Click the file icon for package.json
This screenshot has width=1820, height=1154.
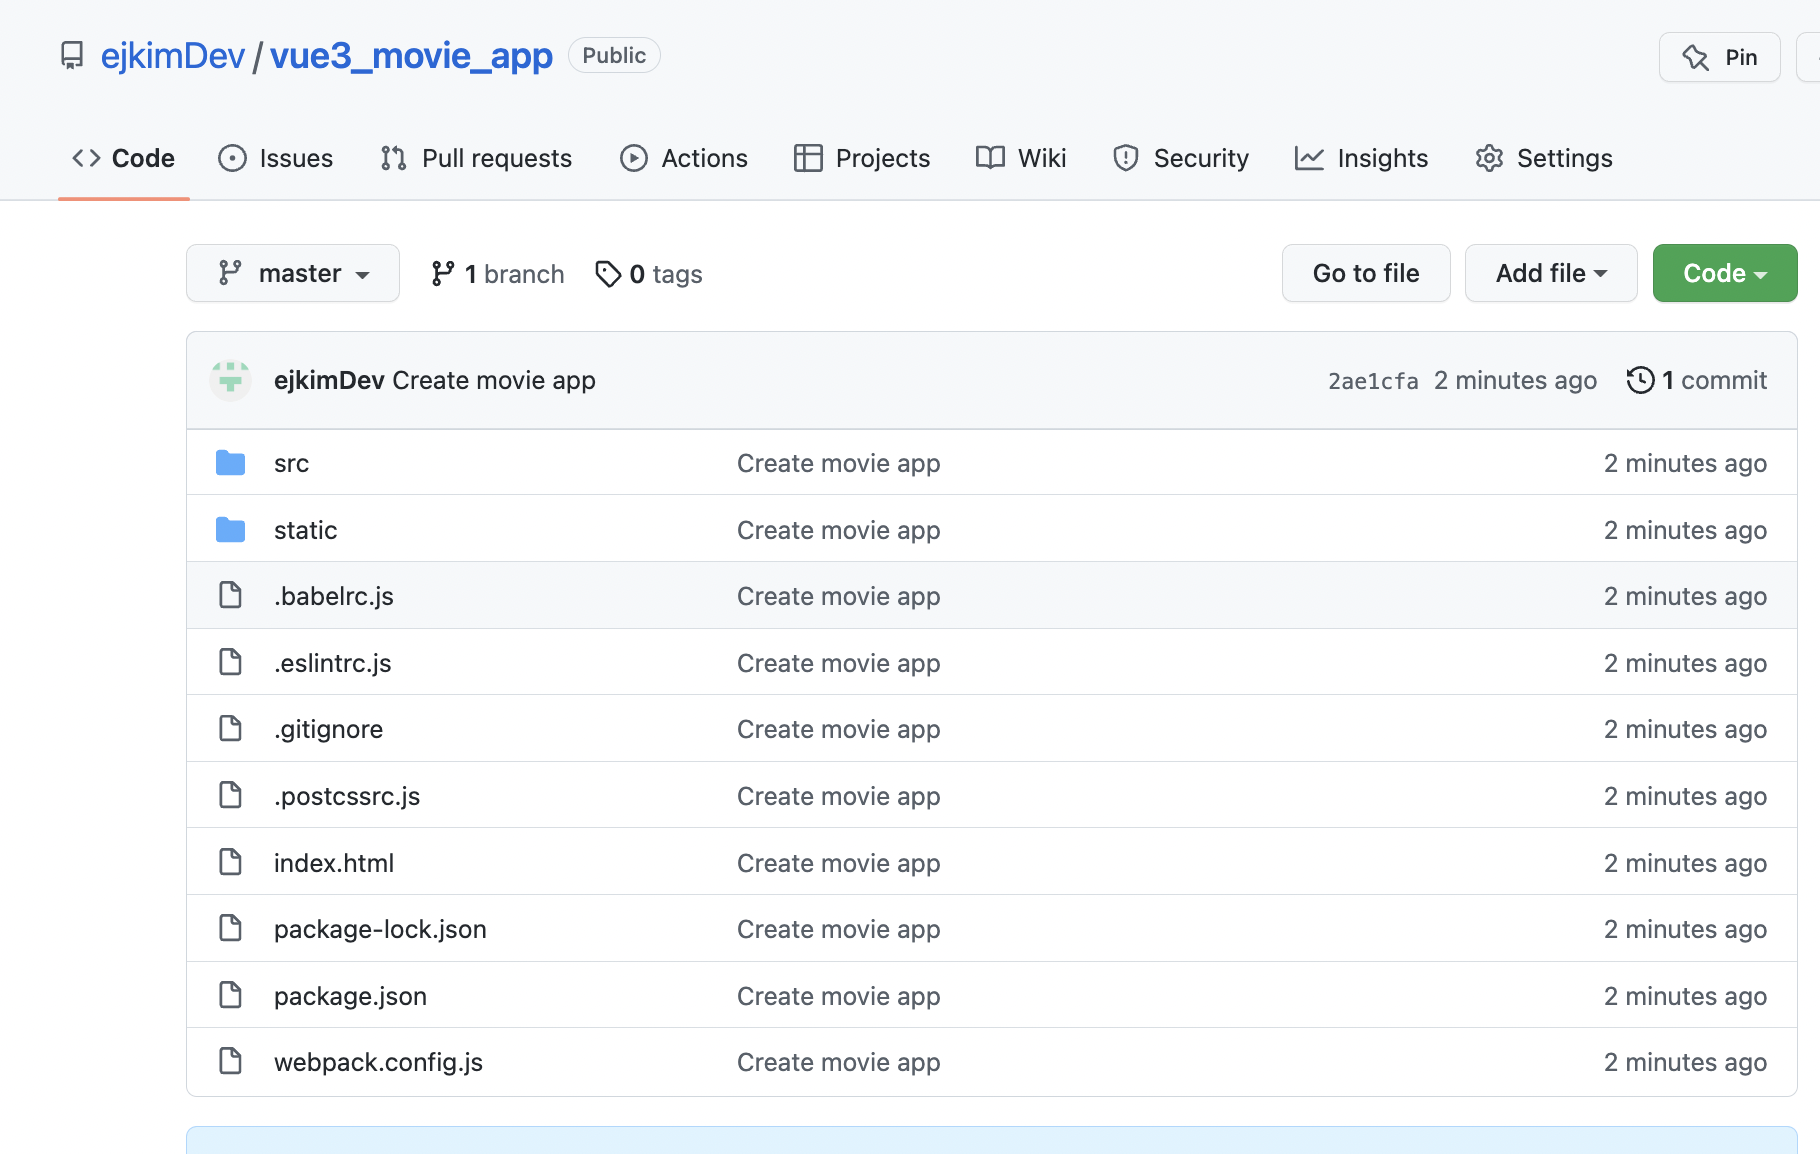coord(231,995)
